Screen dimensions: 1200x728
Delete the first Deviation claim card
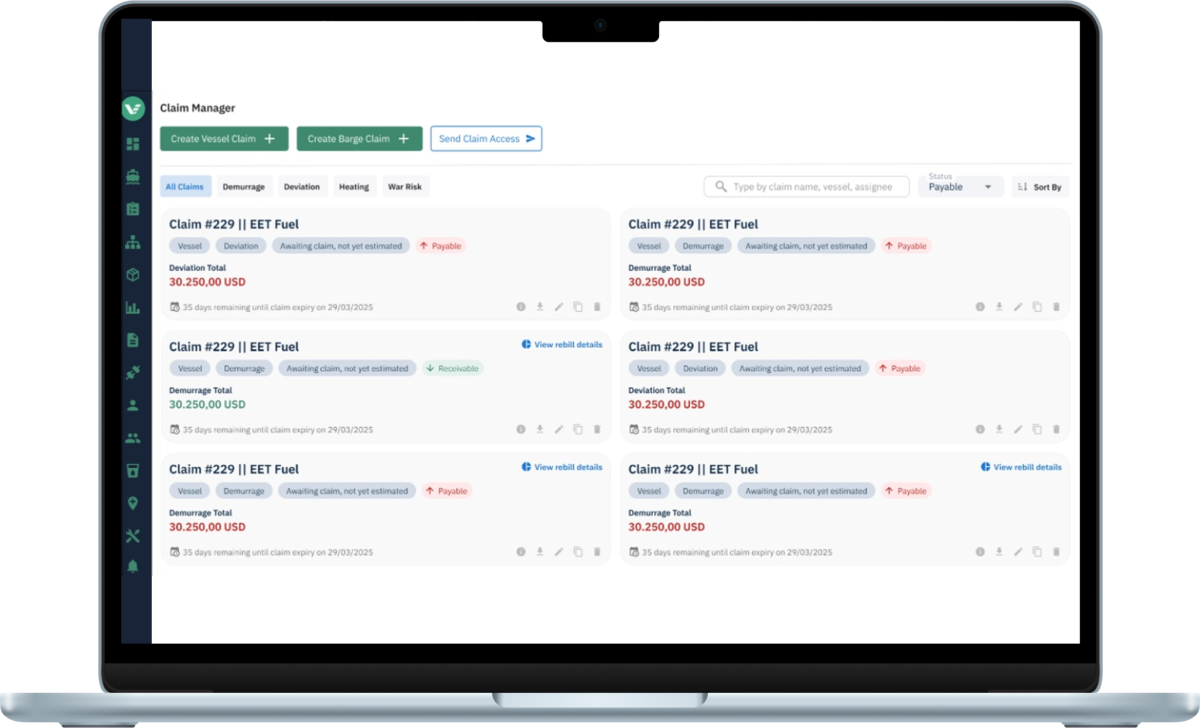pyautogui.click(x=597, y=307)
